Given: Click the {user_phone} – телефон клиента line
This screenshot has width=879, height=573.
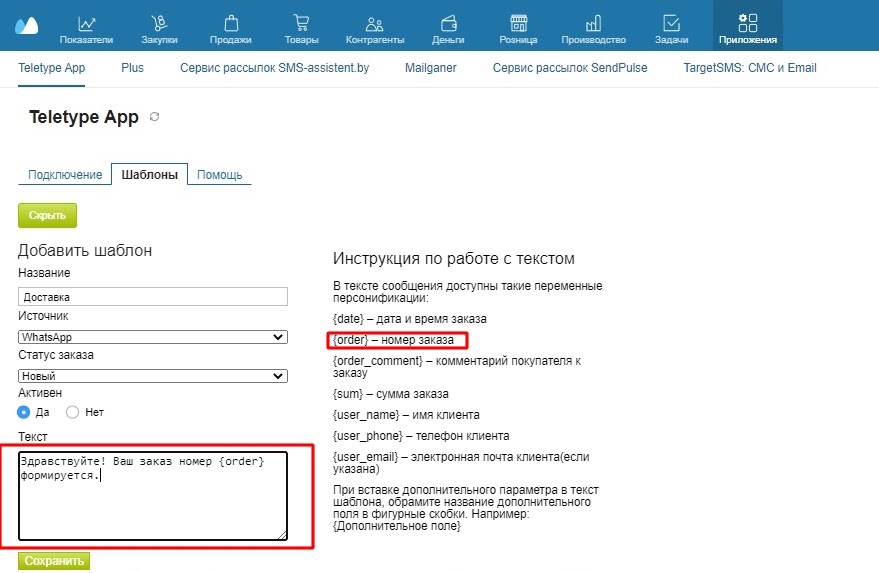Looking at the screenshot, I should click(x=421, y=436).
